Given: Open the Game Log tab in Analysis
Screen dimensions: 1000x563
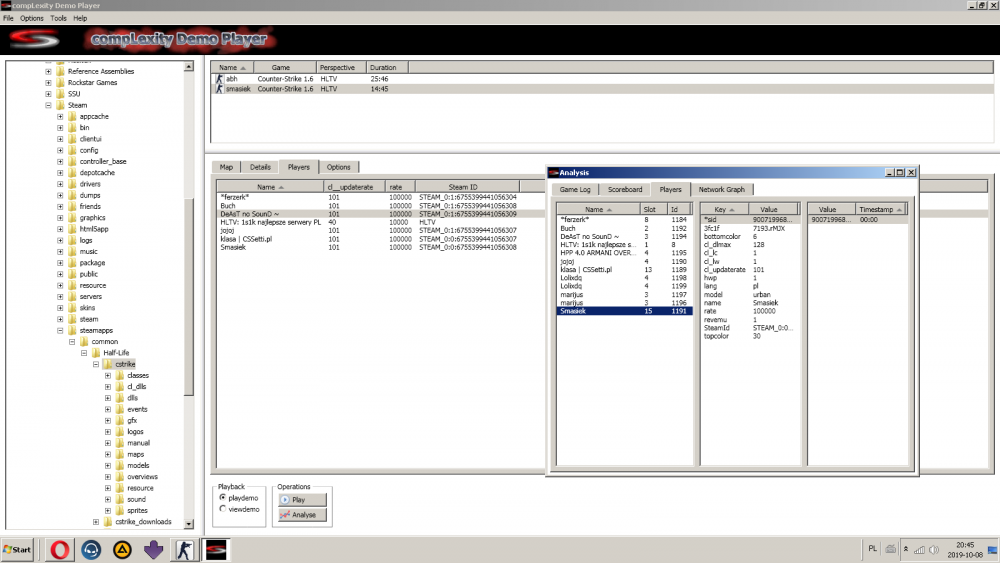Looking at the screenshot, I should click(x=575, y=189).
